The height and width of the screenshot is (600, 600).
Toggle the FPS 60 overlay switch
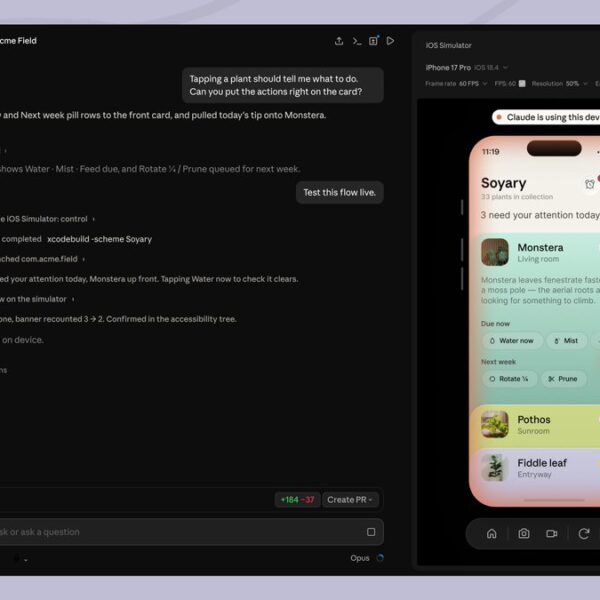(522, 83)
